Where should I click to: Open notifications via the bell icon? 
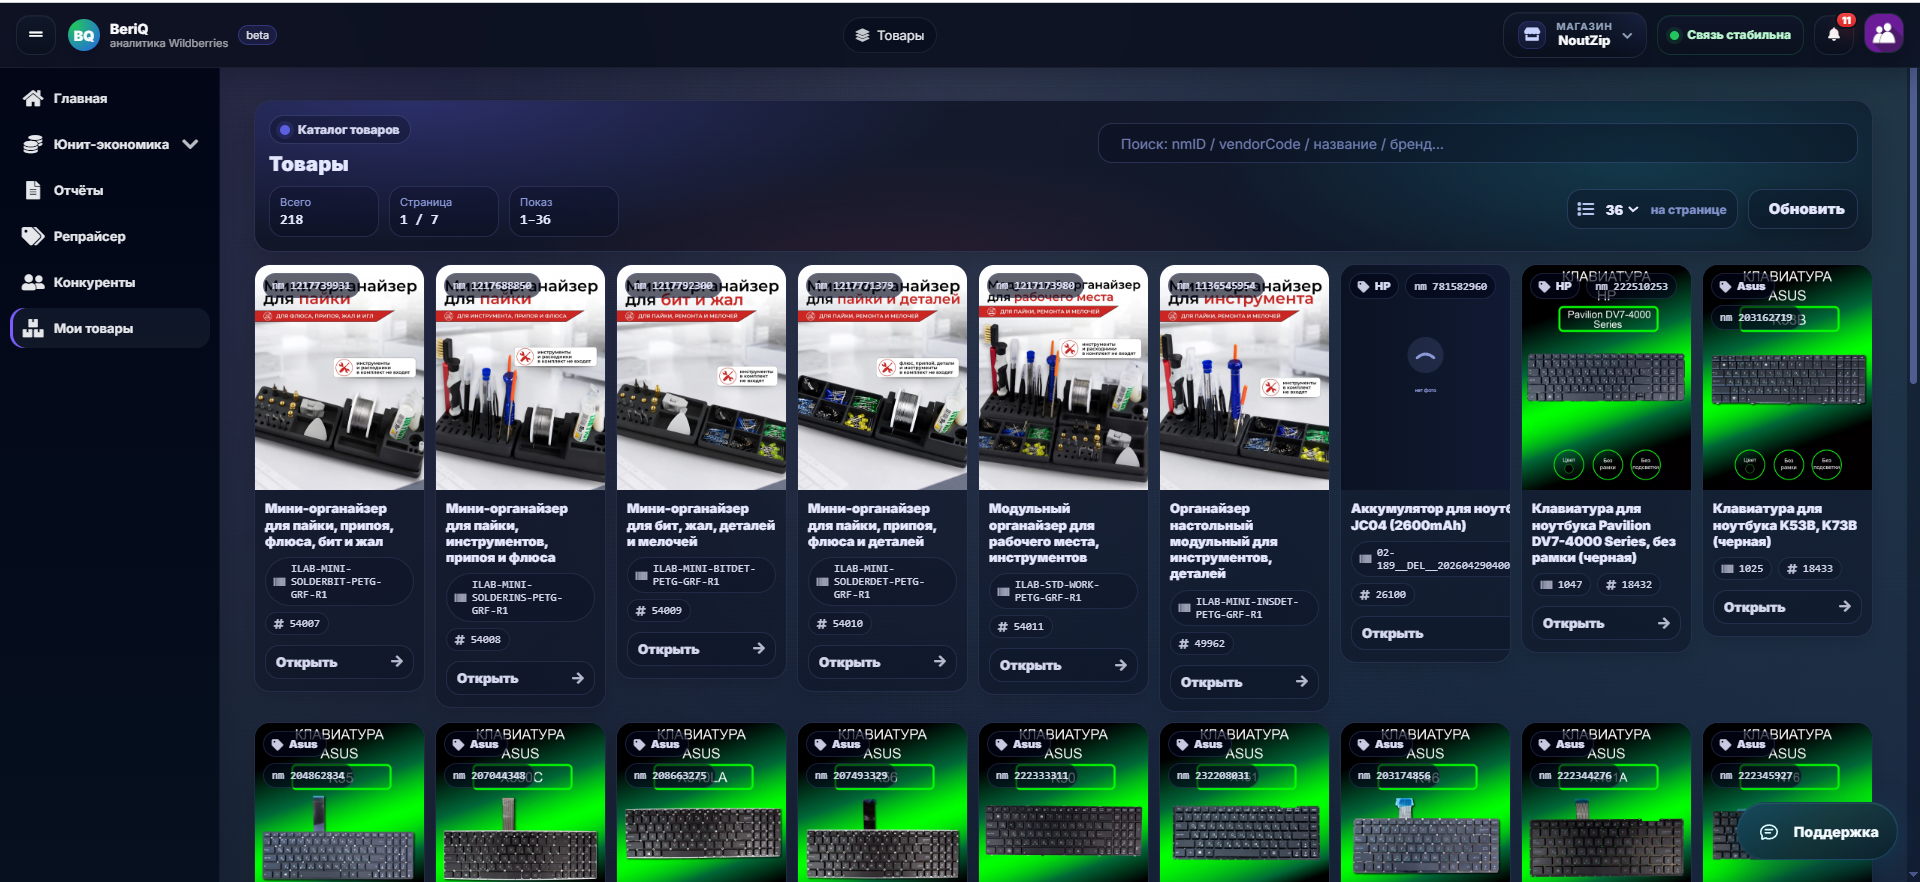pos(1834,35)
